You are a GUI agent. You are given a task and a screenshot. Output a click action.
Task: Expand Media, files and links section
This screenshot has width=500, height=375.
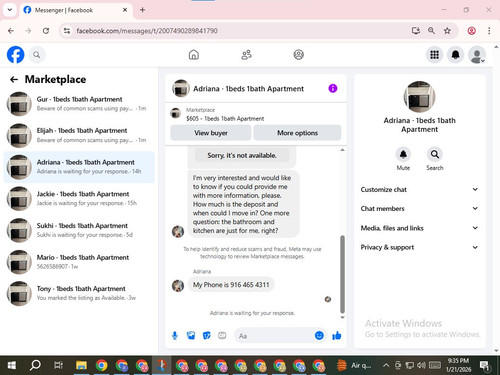(x=419, y=228)
